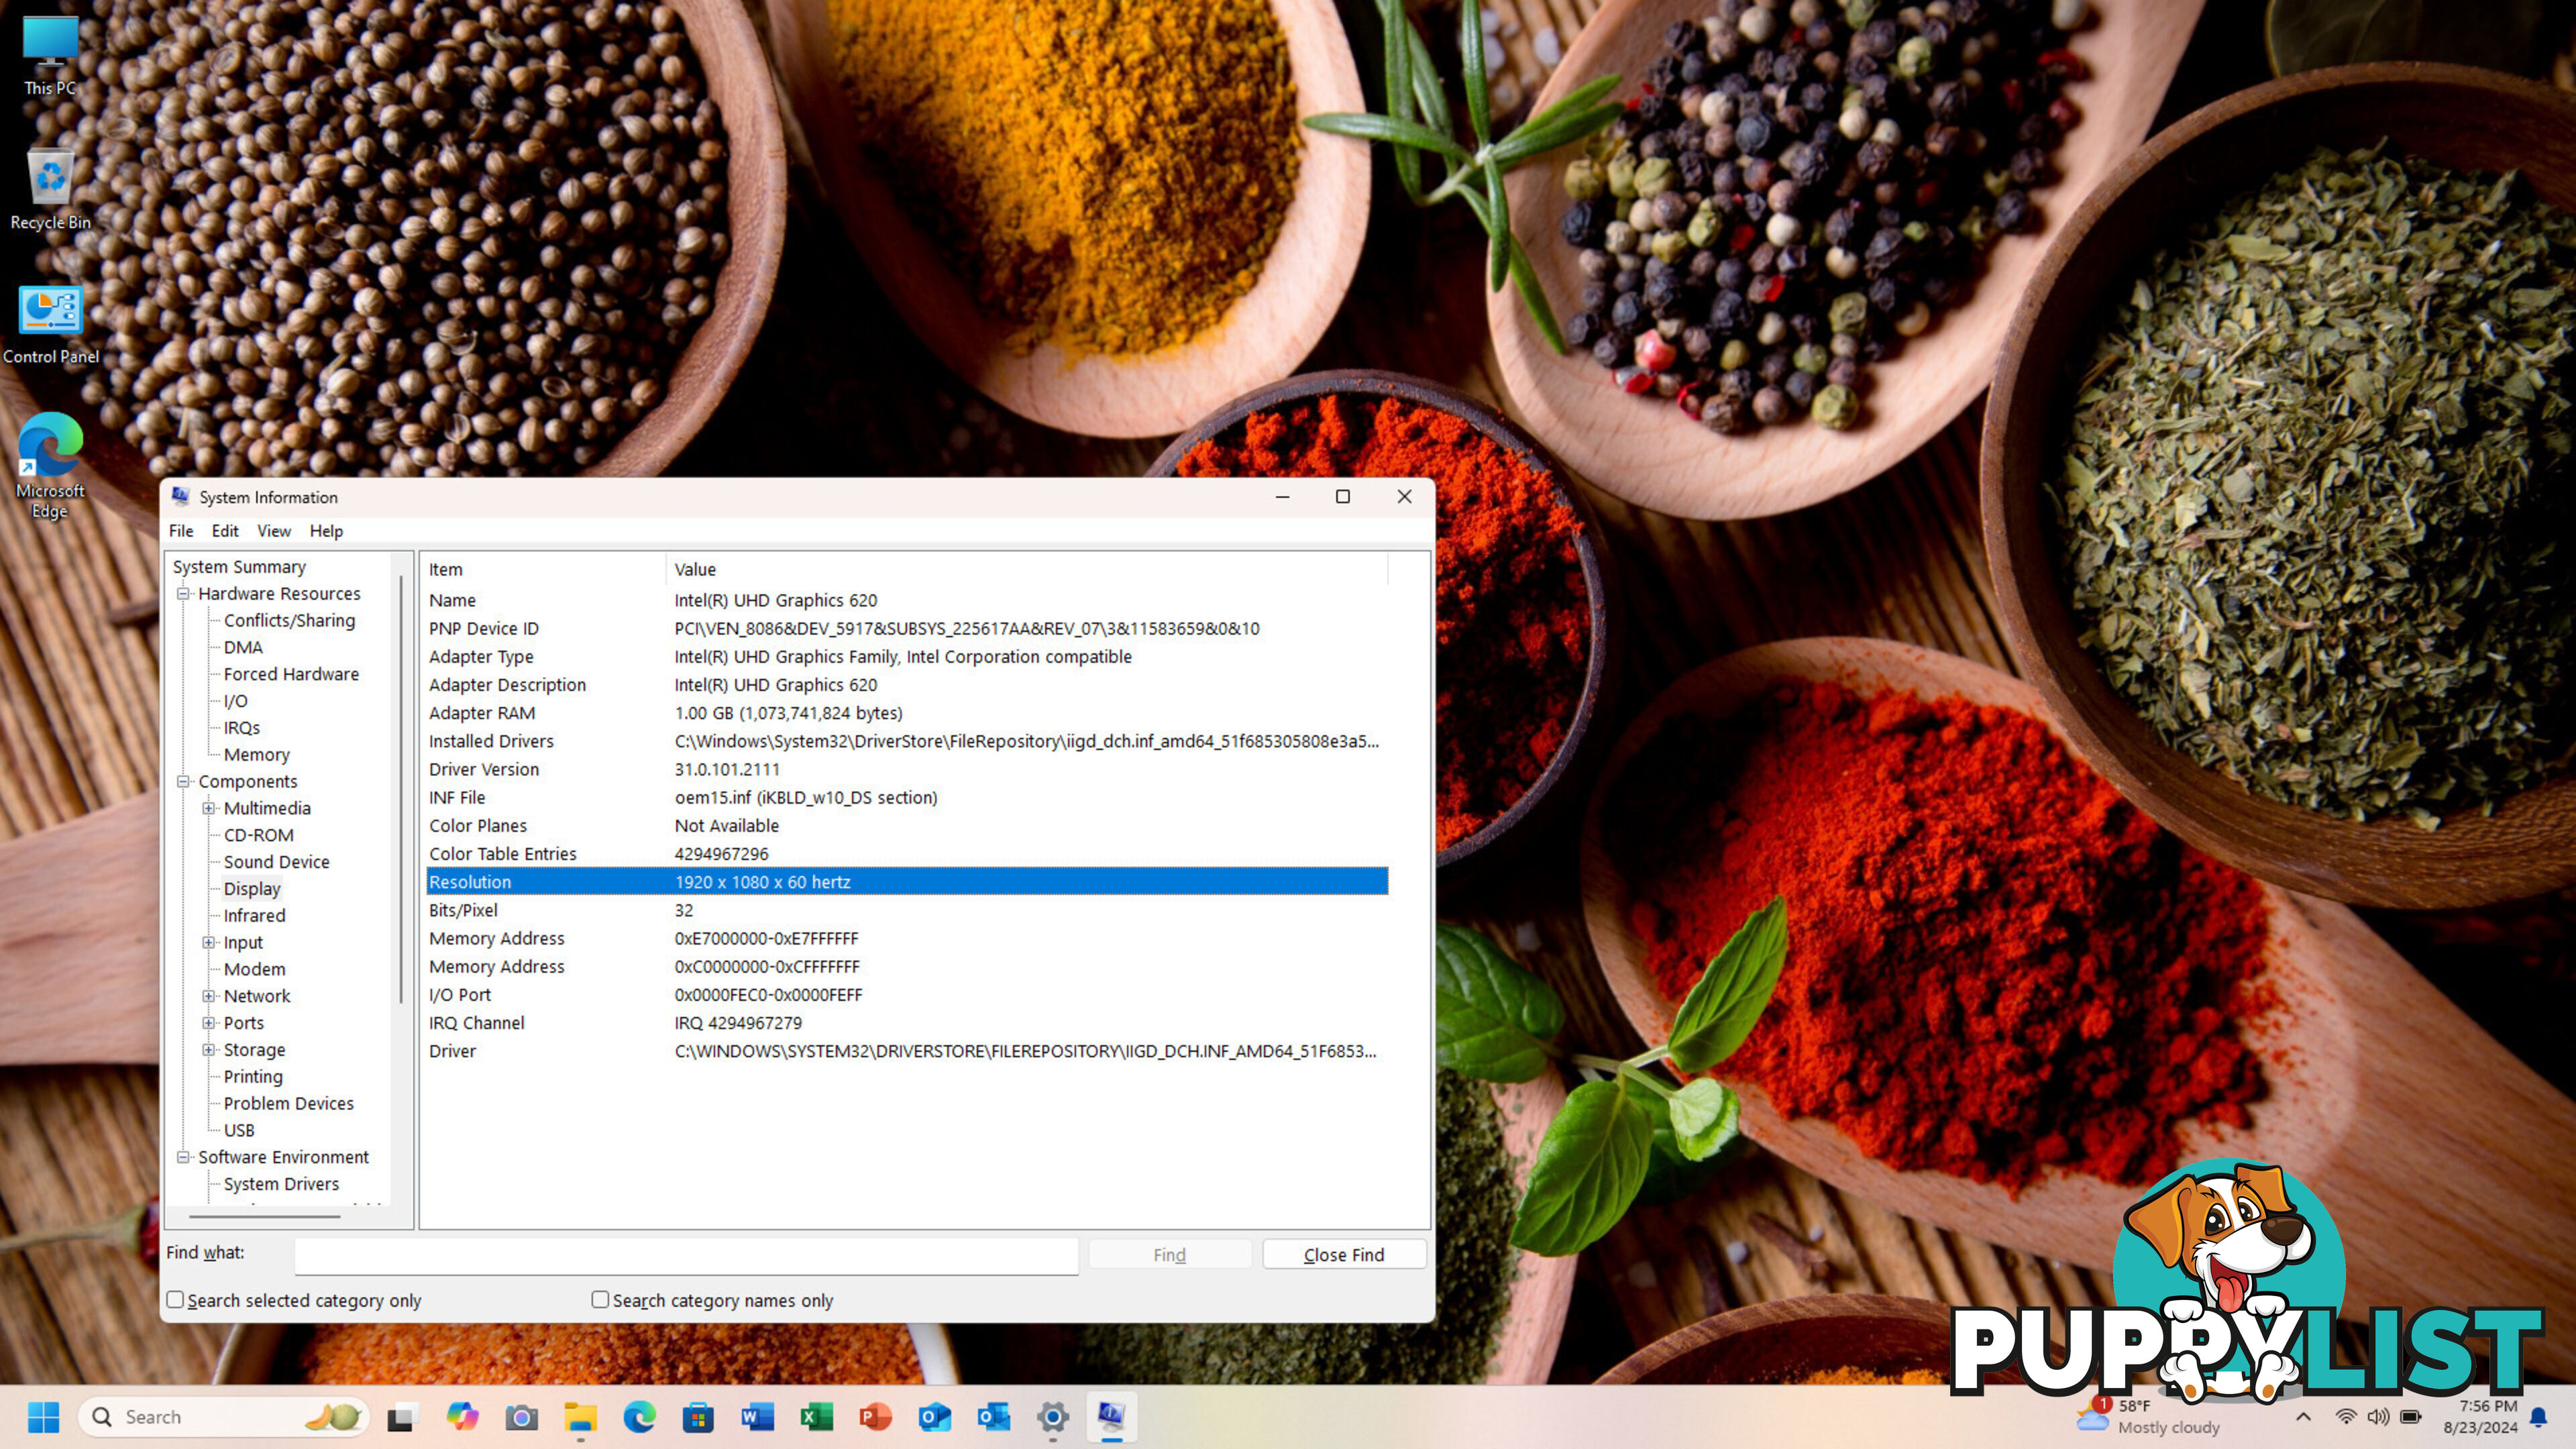2576x1449 pixels.
Task: Click the Find button
Action: point(1169,1254)
